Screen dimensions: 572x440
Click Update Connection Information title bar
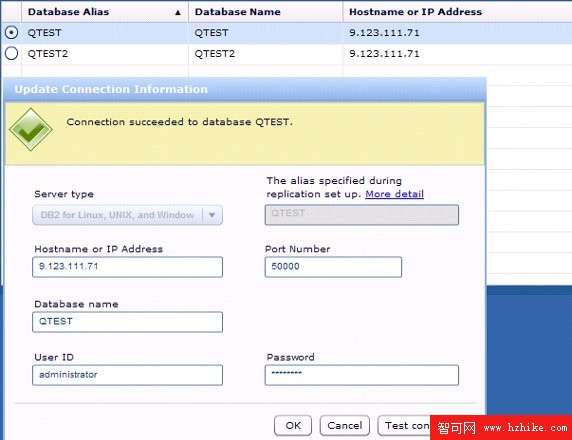(x=245, y=89)
